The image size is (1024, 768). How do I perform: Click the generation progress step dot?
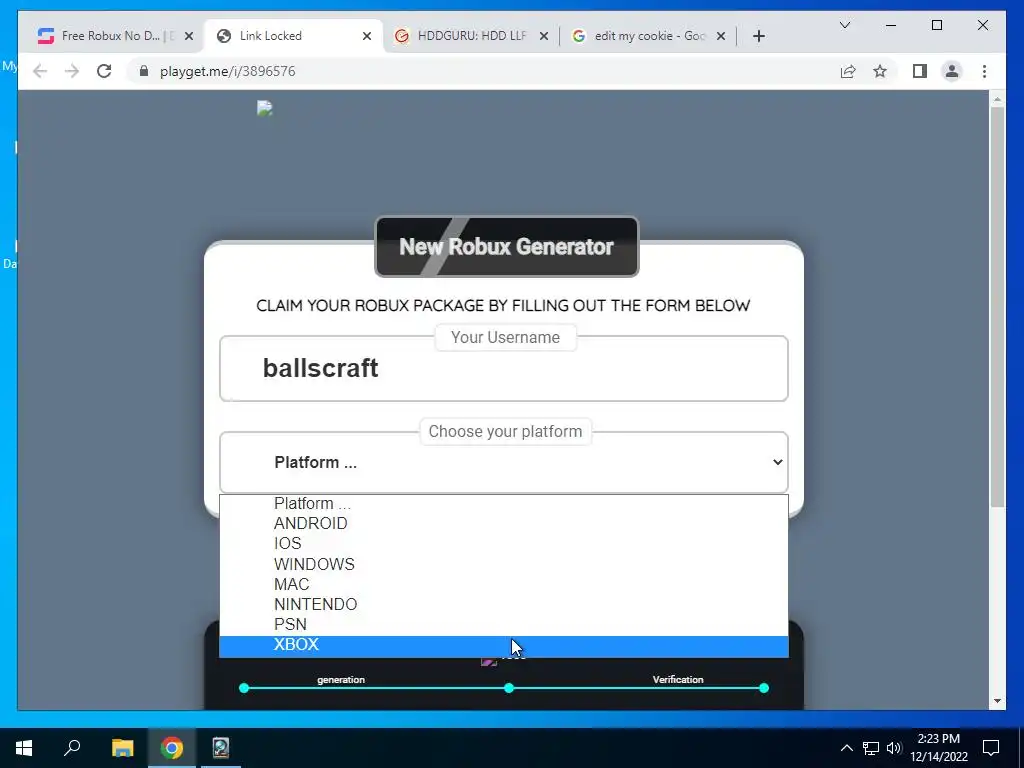point(244,688)
